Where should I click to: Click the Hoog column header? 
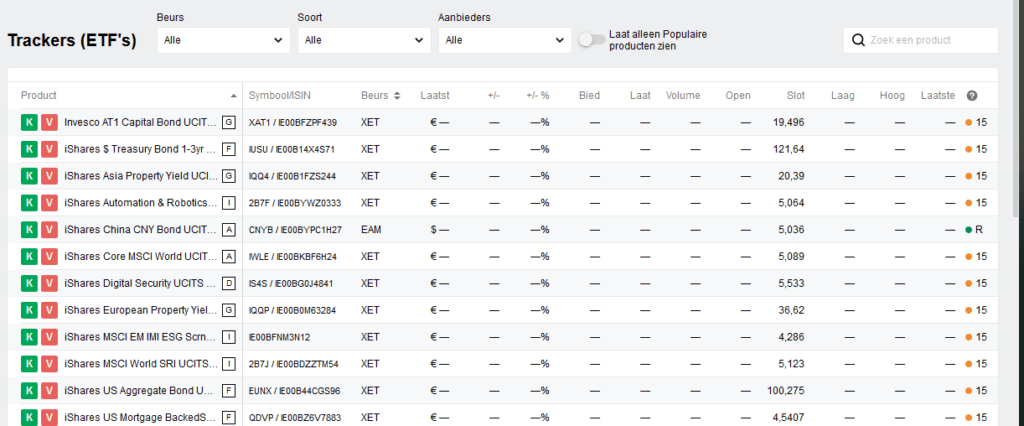point(892,95)
